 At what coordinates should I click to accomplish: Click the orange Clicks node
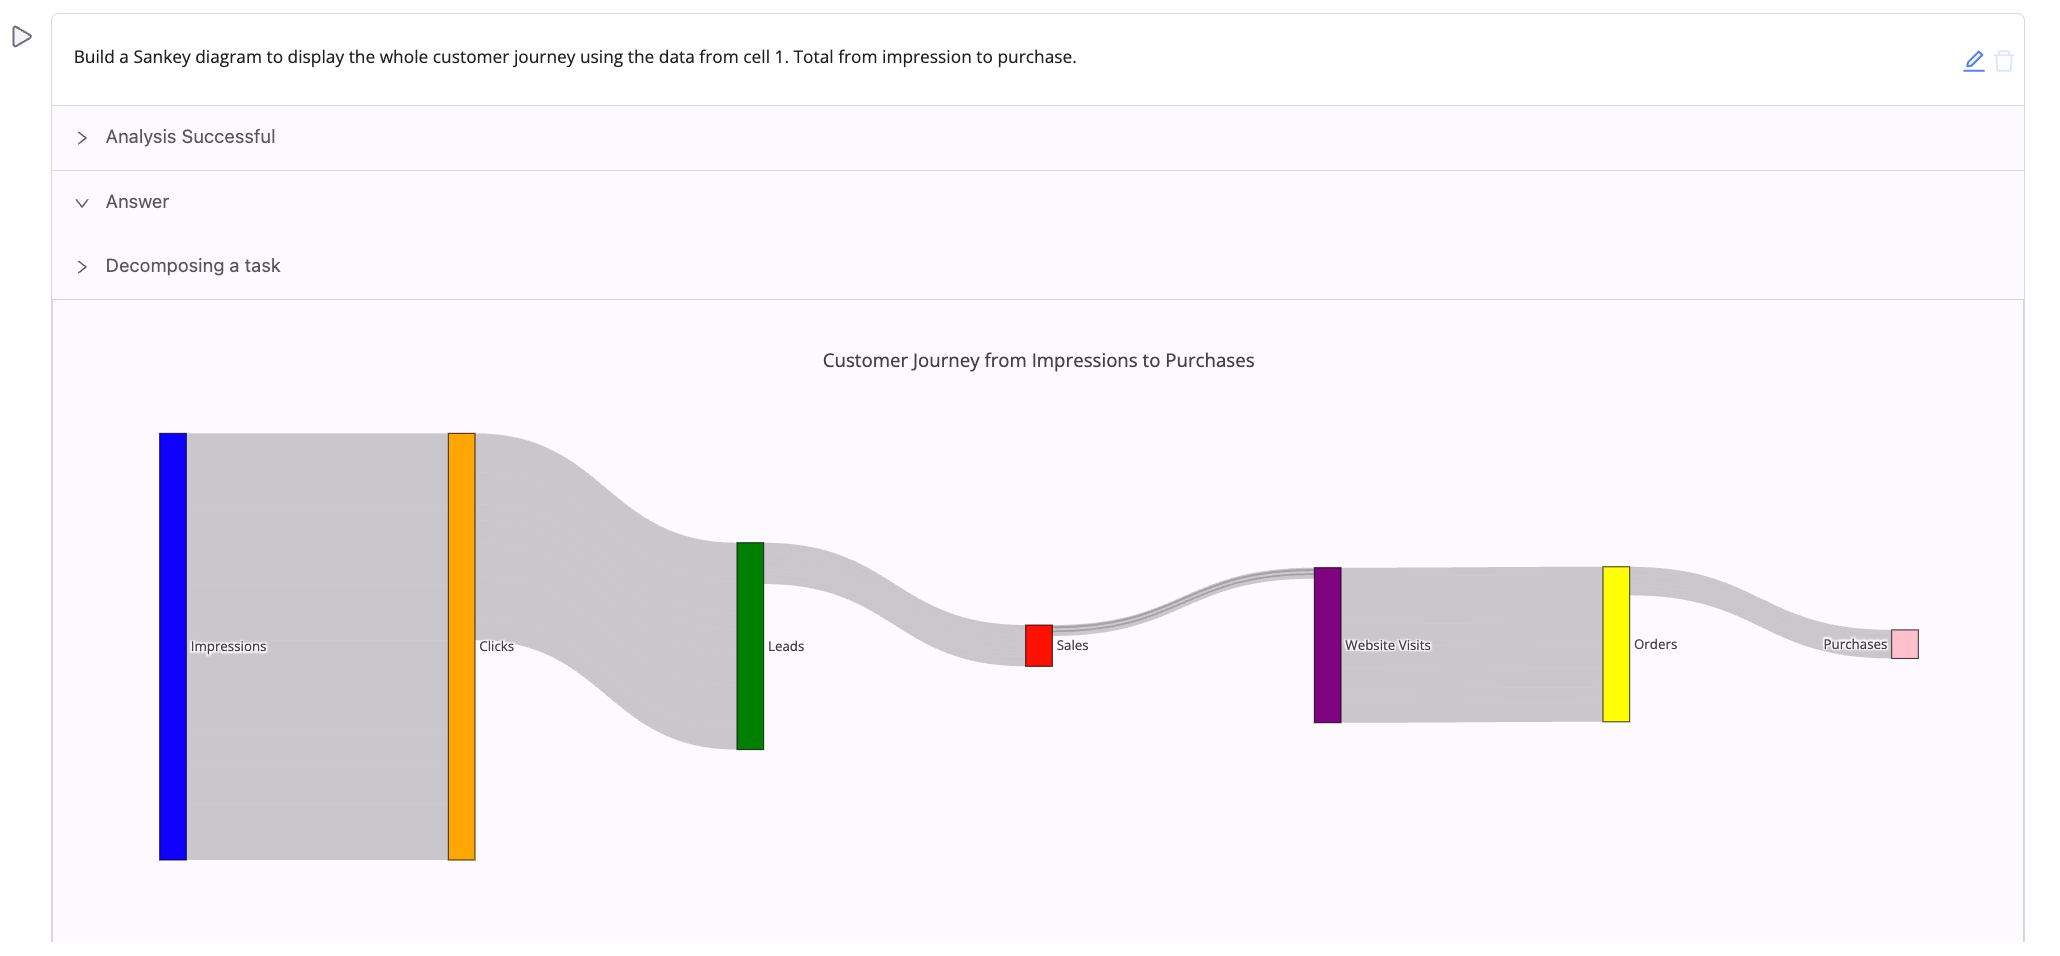coord(461,646)
